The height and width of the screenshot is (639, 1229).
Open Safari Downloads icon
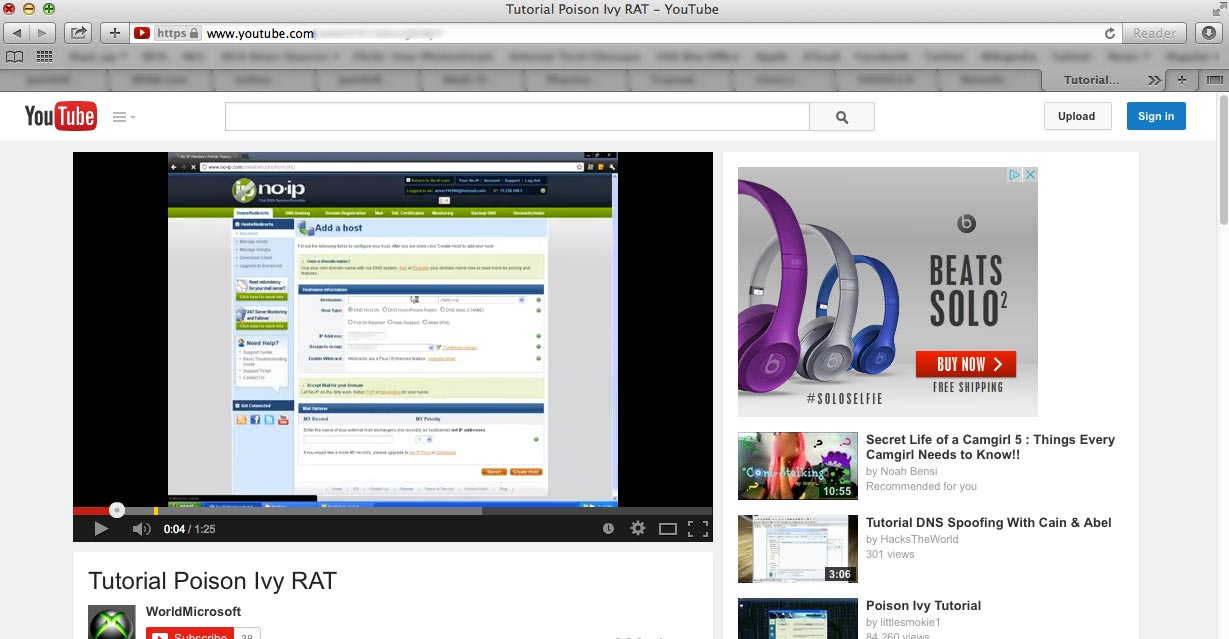pos(1209,33)
